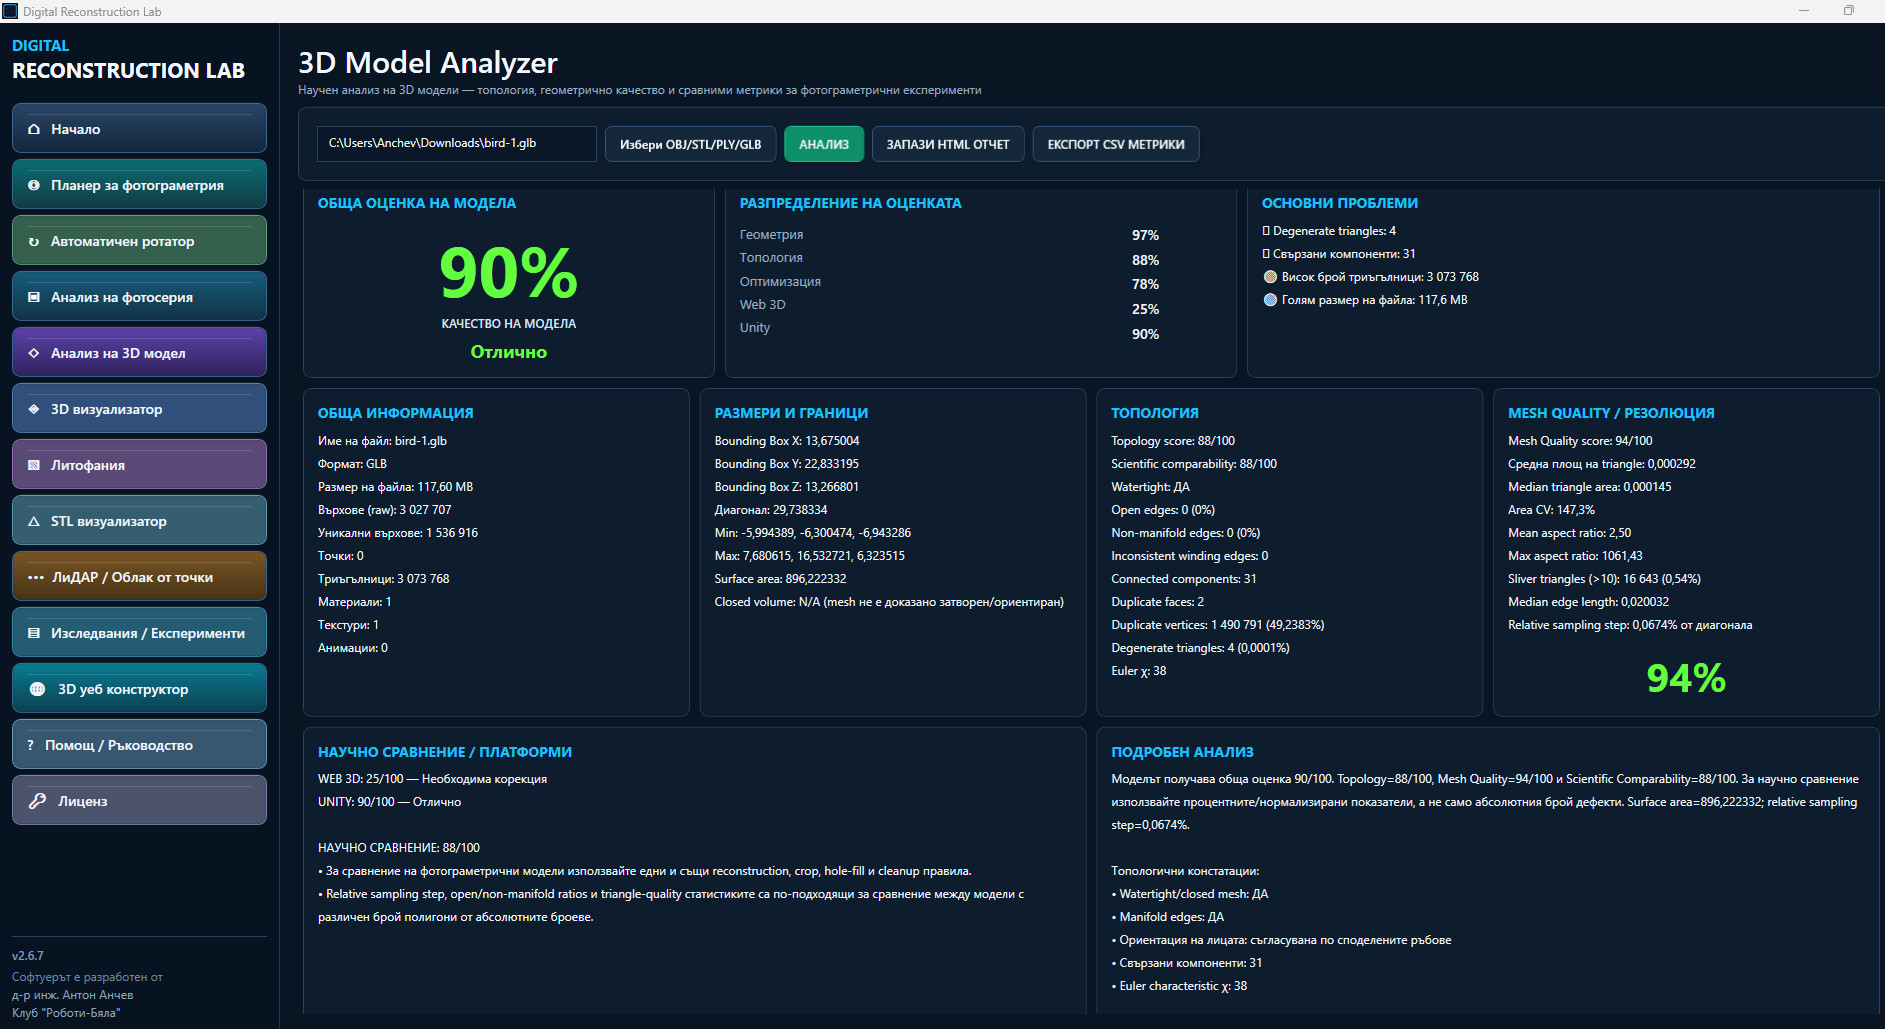Select the Web 3D 25% score row
Viewport: 1885px width, 1029px height.
click(x=949, y=306)
